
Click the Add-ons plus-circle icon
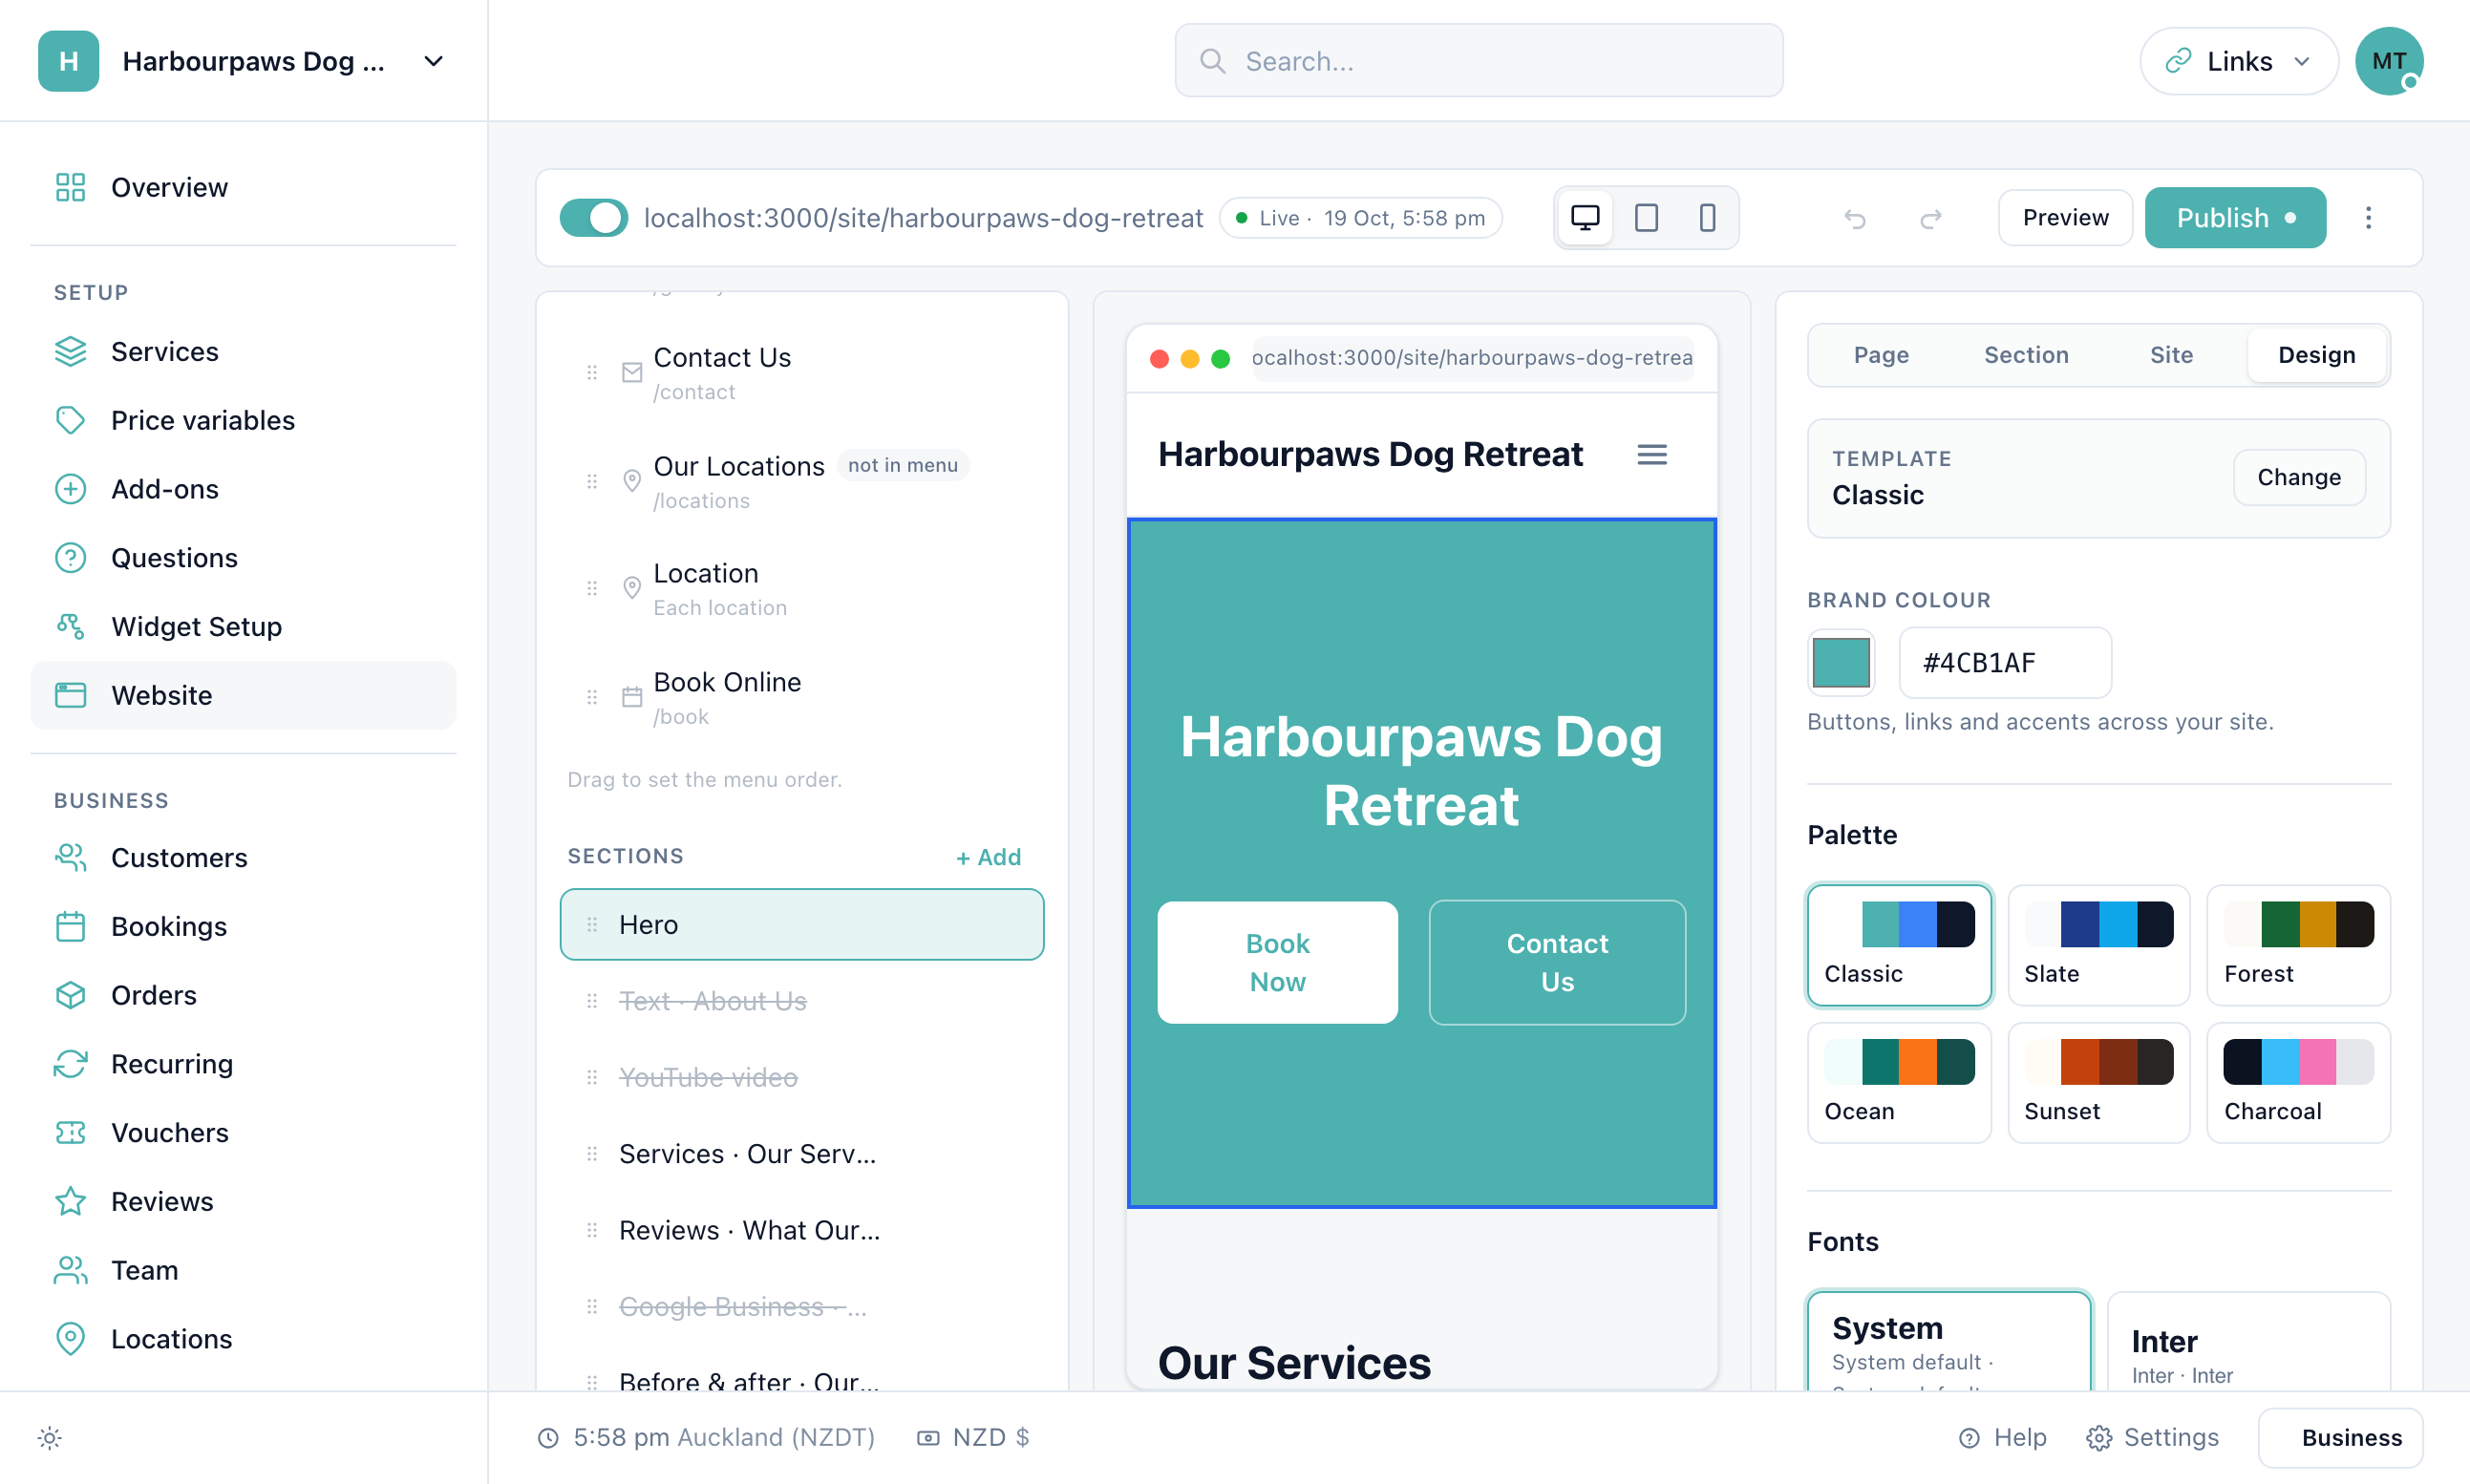tap(70, 489)
